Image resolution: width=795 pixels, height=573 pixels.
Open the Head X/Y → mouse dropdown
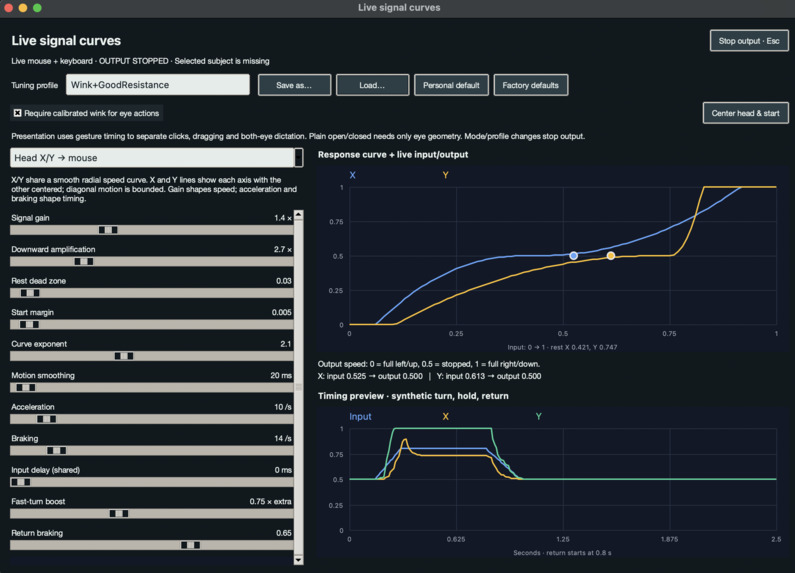157,158
